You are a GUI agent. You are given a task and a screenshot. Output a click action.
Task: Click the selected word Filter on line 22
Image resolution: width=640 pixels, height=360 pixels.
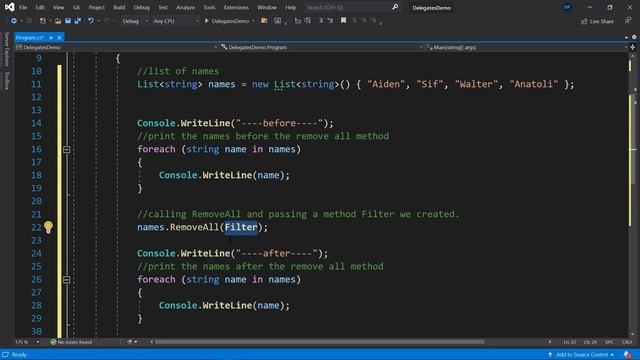(x=241, y=227)
